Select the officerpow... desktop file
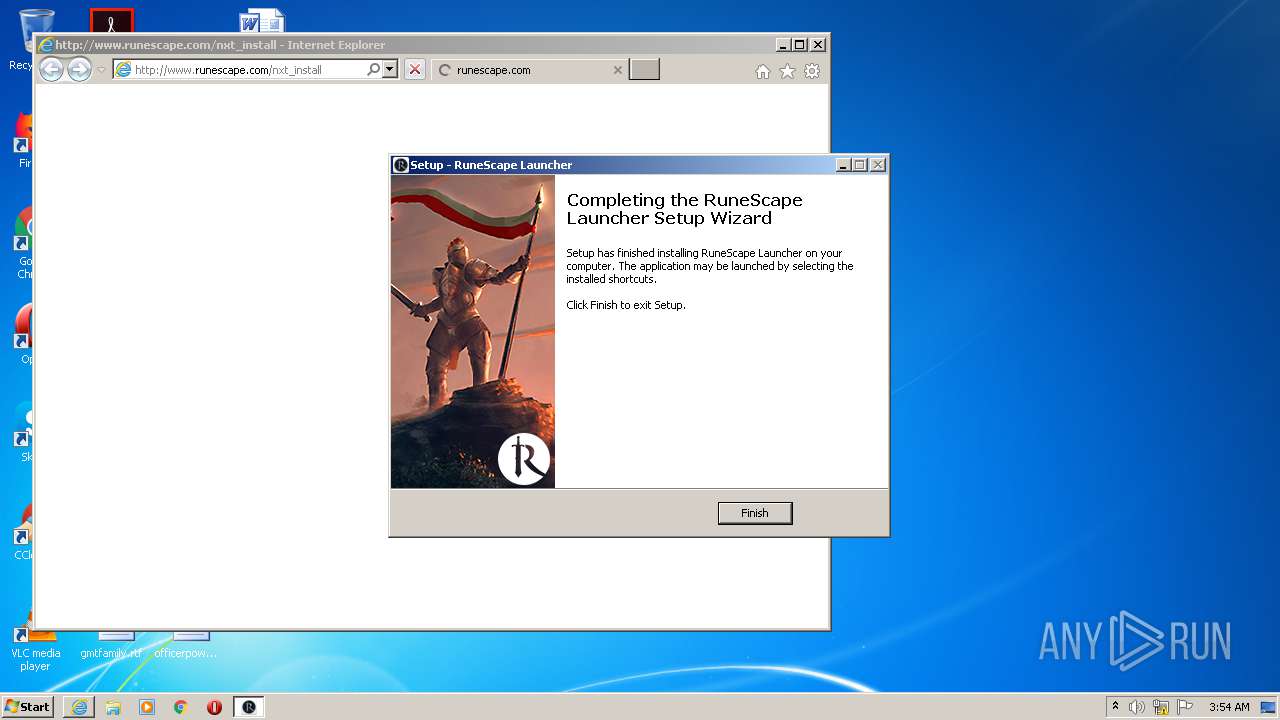This screenshot has width=1280, height=720. (x=186, y=645)
